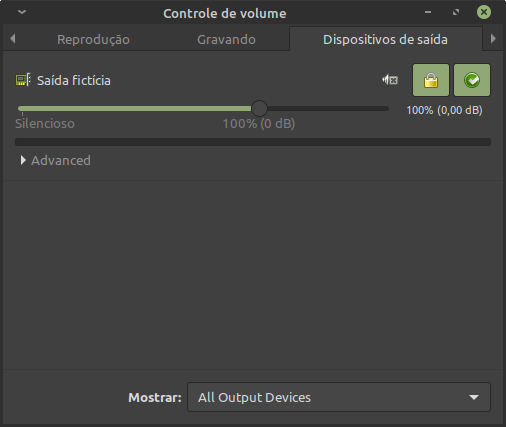
Task: Minimize the Controle de volume window
Action: tap(428, 12)
